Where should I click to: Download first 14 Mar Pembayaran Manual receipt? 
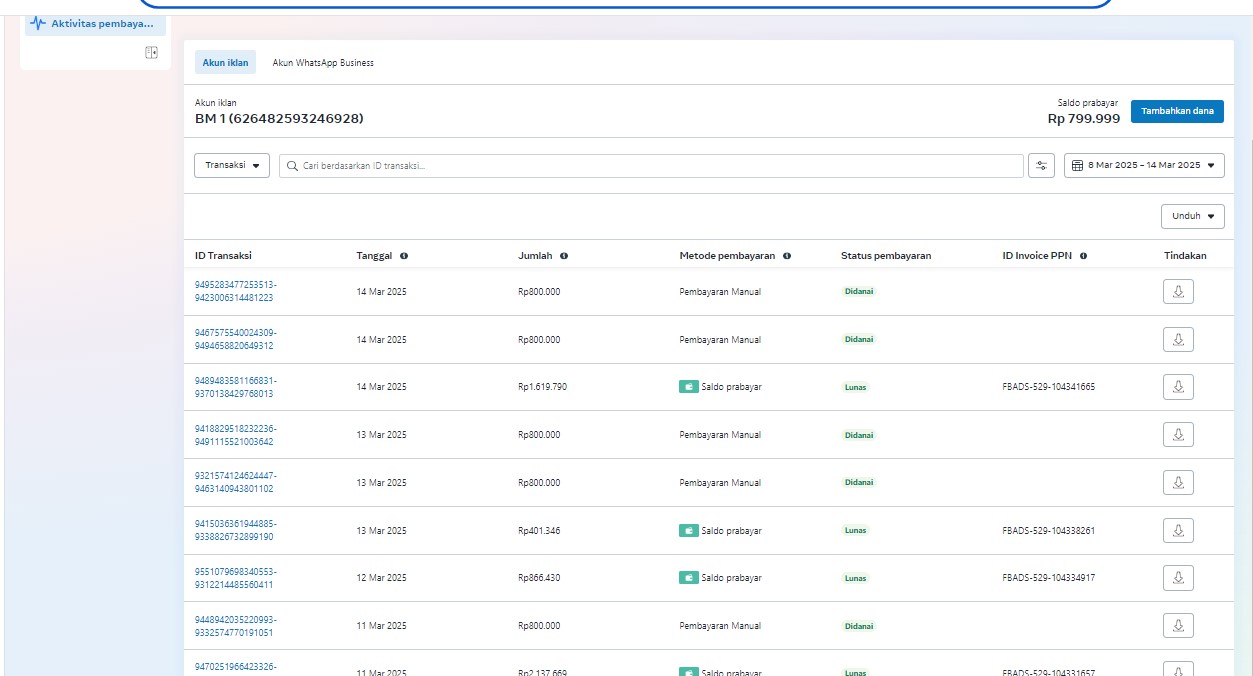[x=1178, y=292]
